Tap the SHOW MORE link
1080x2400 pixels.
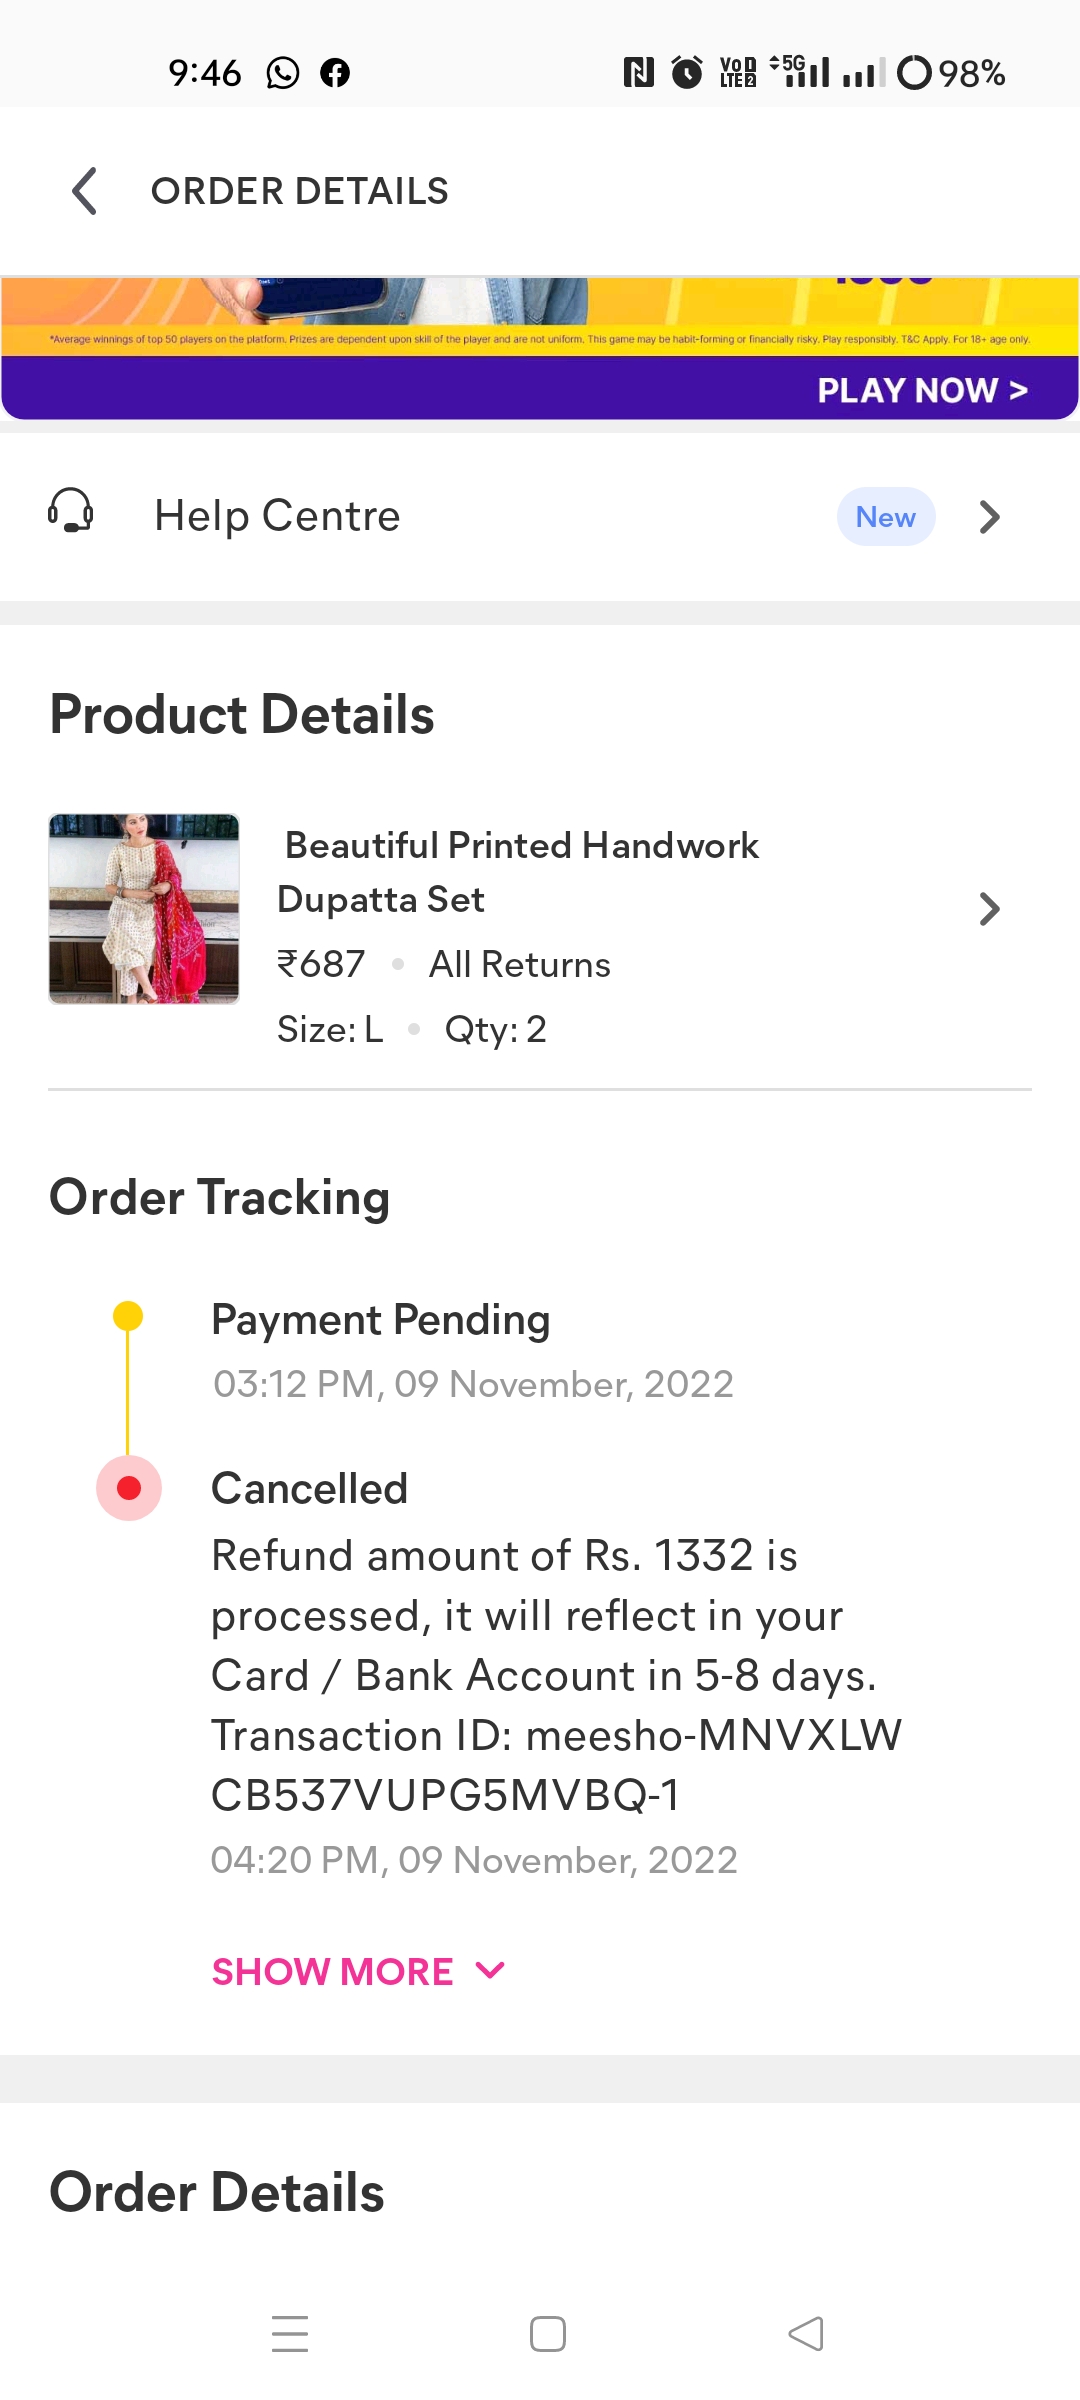pos(333,1972)
